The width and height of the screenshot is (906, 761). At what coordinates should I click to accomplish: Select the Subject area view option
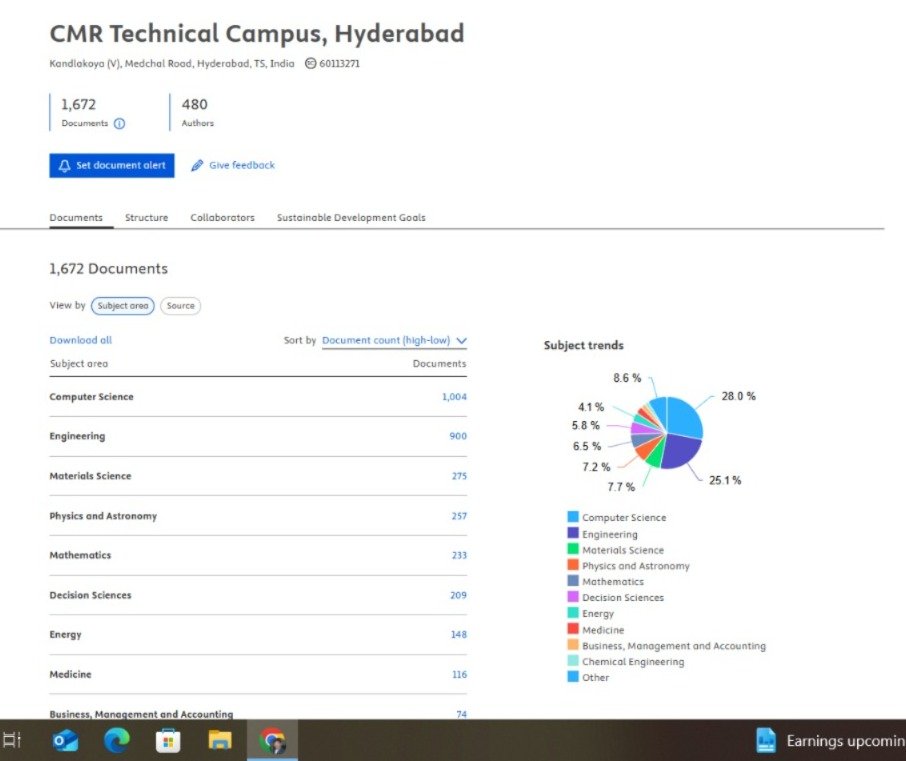(x=123, y=306)
